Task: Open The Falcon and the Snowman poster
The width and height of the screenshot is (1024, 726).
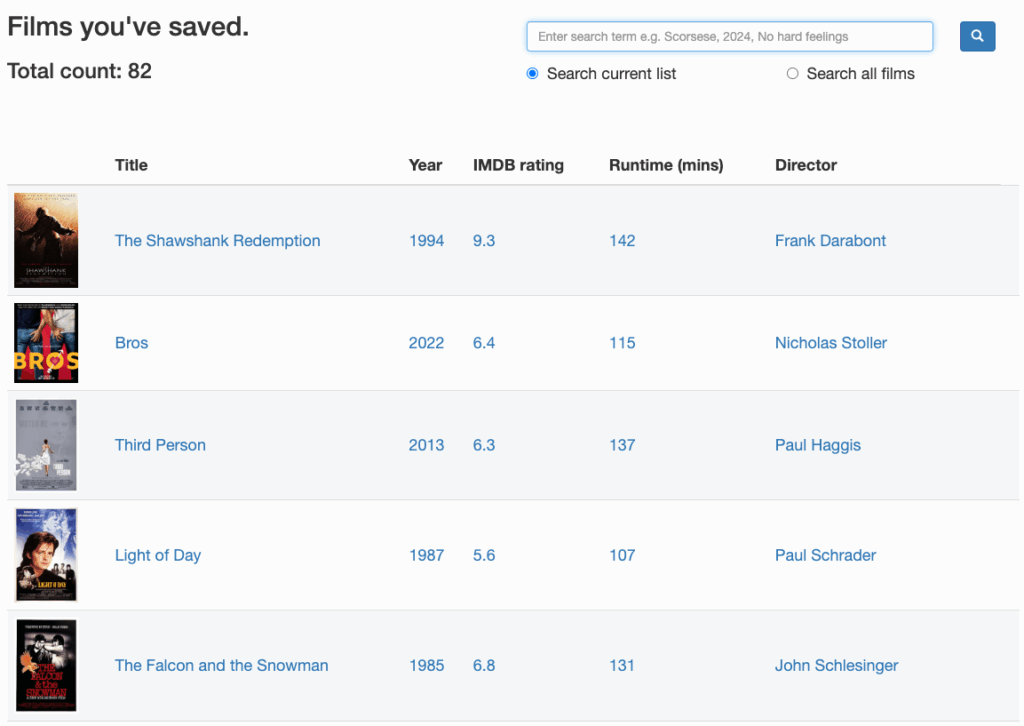Action: click(46, 665)
